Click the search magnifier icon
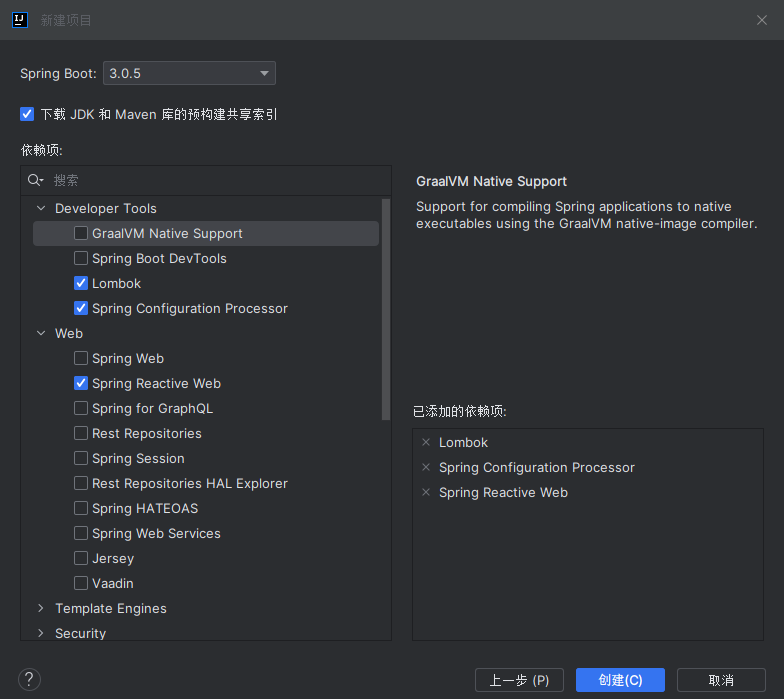This screenshot has width=784, height=699. [34, 180]
